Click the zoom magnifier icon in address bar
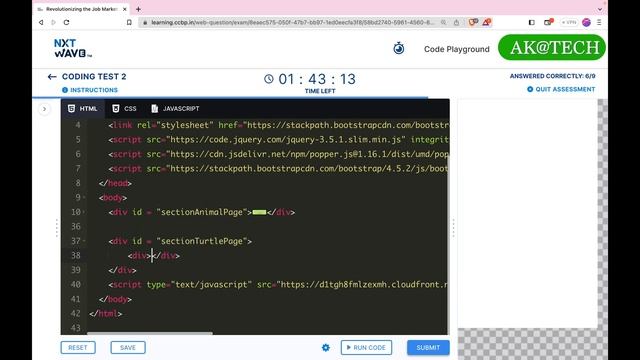The height and width of the screenshot is (360, 640). [x=443, y=22]
